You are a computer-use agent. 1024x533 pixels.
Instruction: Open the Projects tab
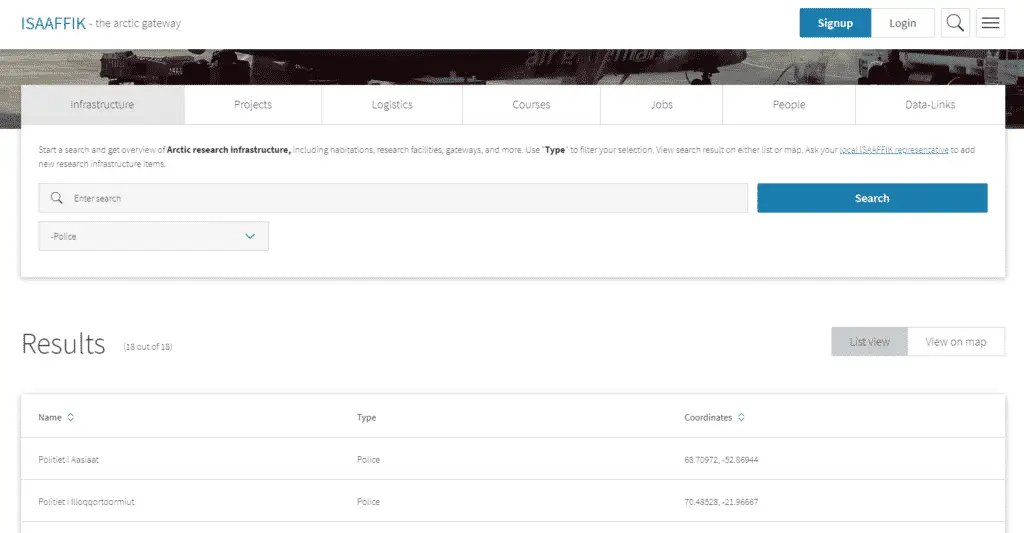click(253, 105)
